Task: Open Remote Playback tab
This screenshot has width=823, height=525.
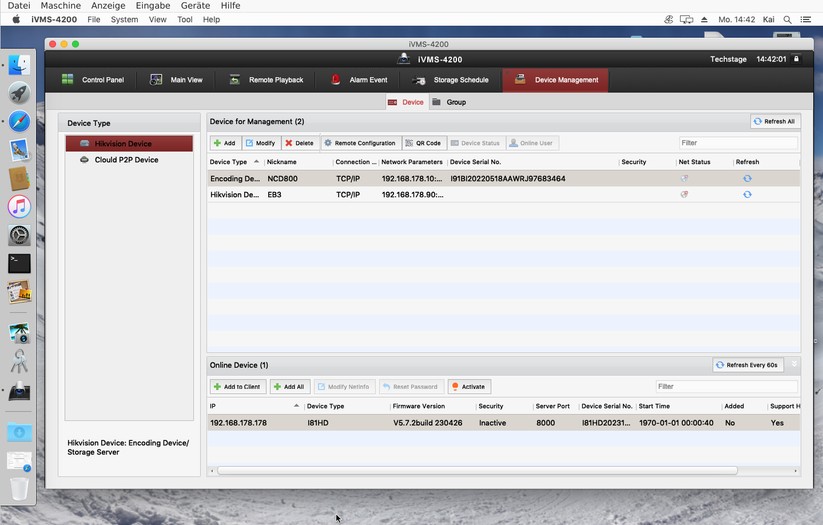Action: click(267, 80)
